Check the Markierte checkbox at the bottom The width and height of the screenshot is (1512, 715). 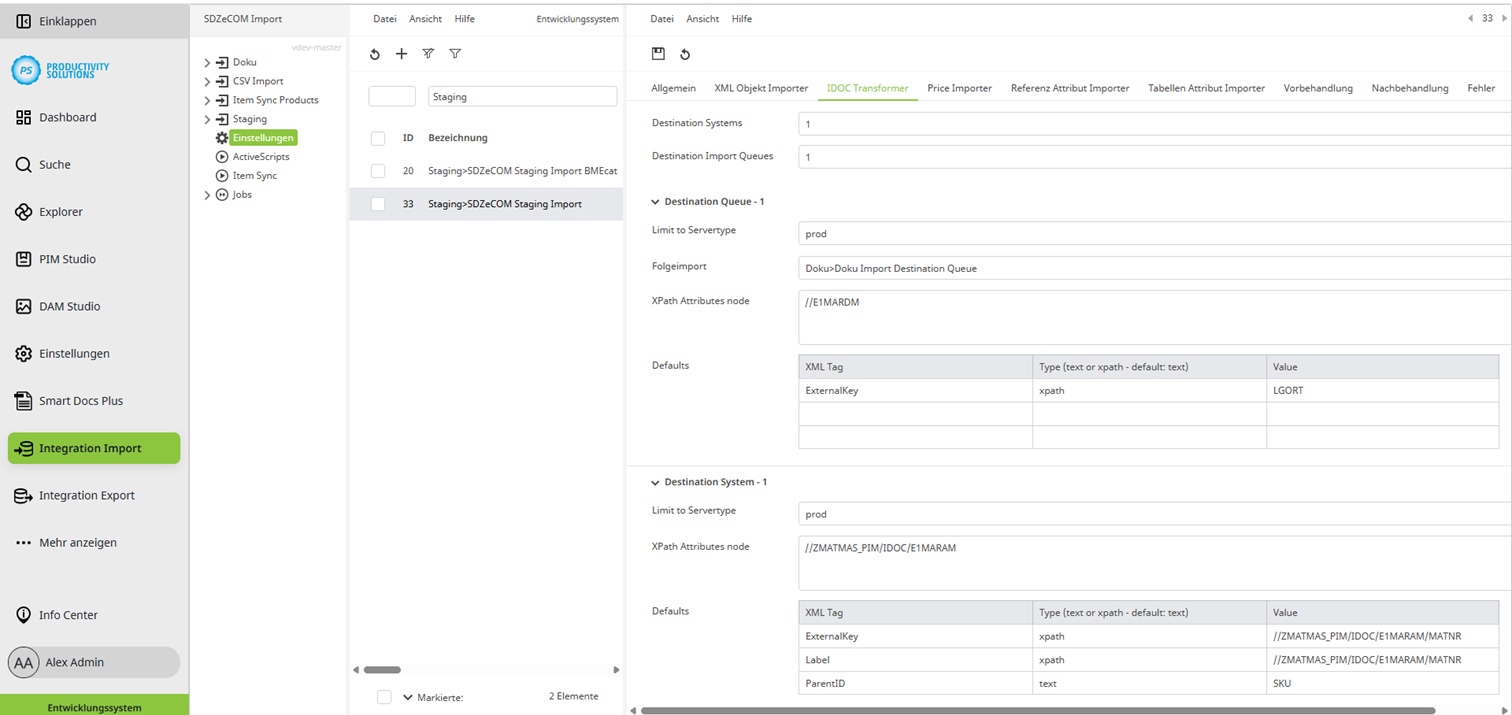(x=384, y=697)
